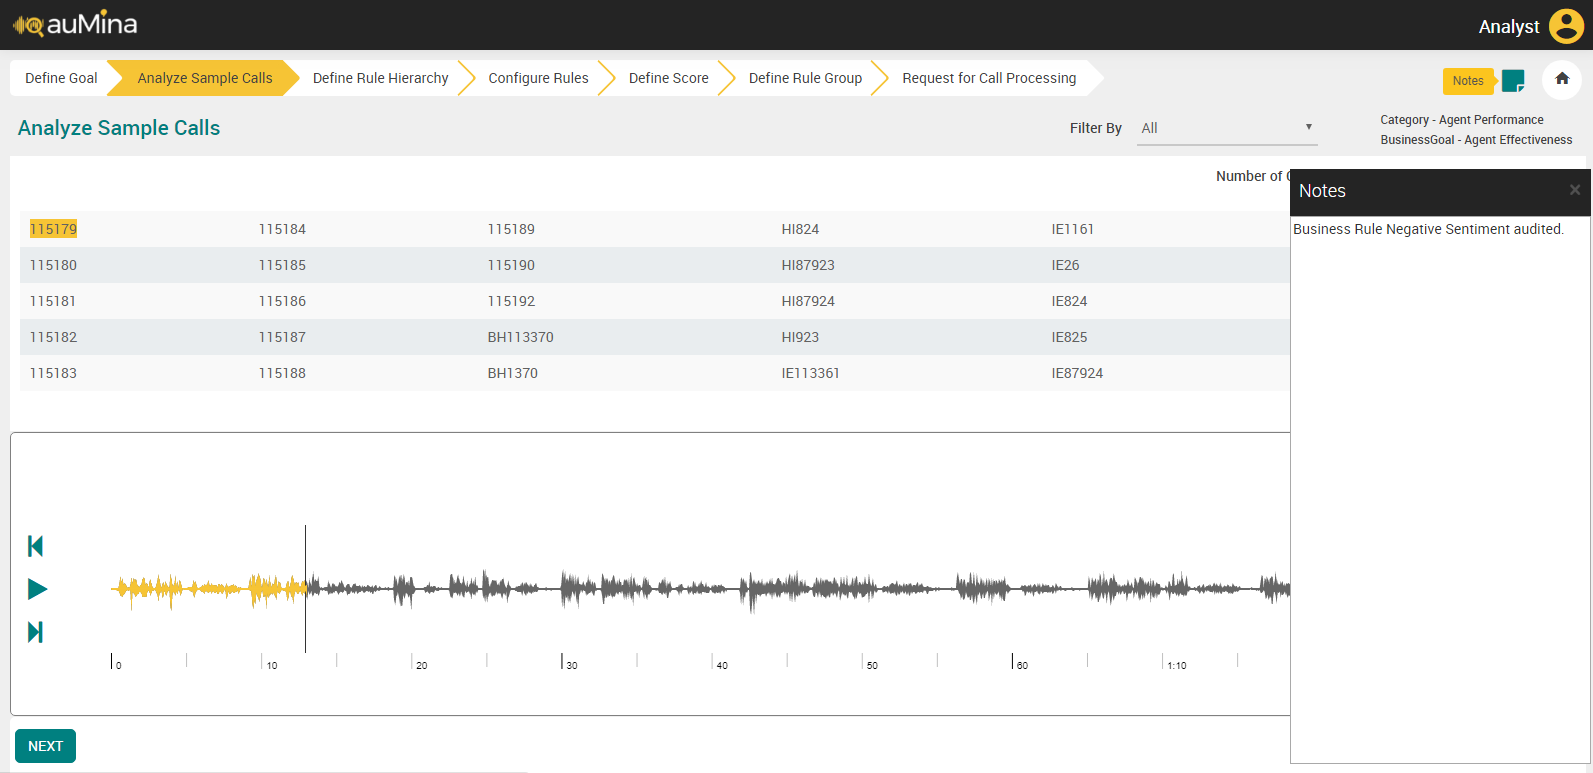Select call IE825

(x=1069, y=337)
